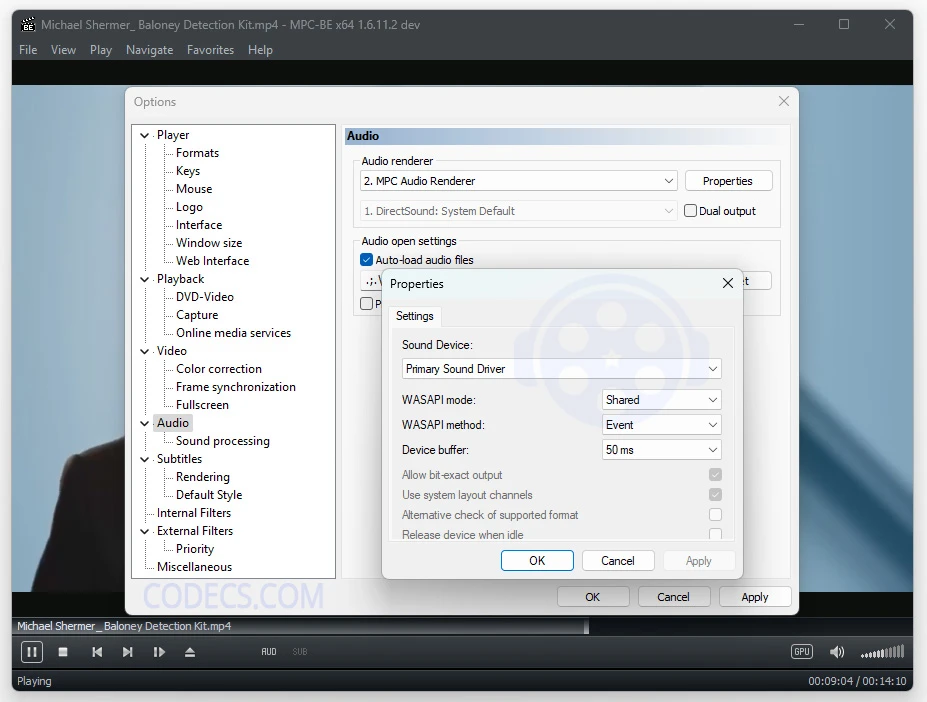Pause the video with the pause button
The width and height of the screenshot is (927, 702).
[x=32, y=652]
